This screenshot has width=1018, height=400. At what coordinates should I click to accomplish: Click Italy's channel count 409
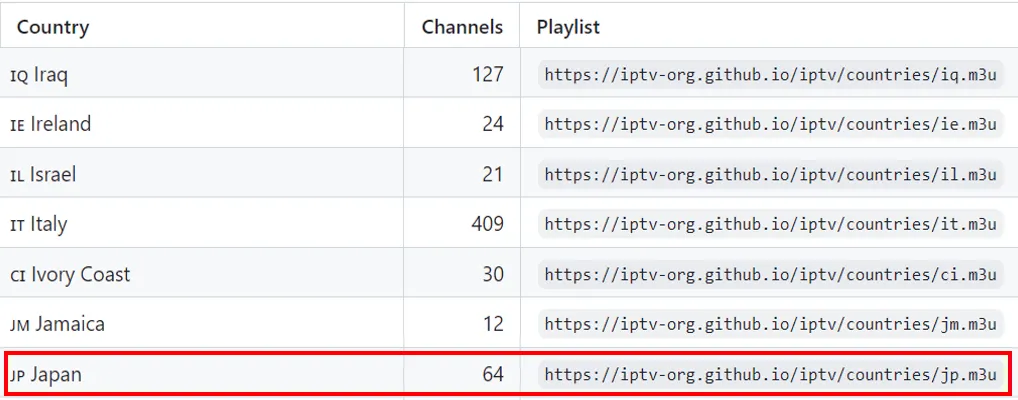(488, 224)
